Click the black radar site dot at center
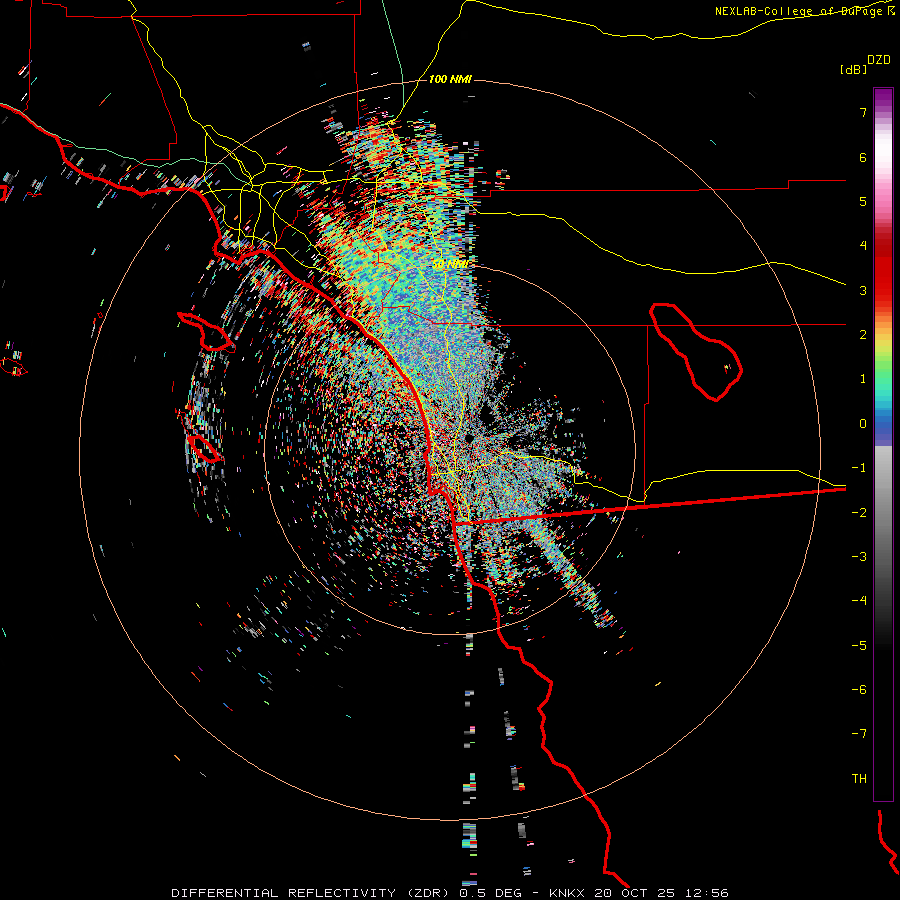900x900 pixels. [470, 439]
